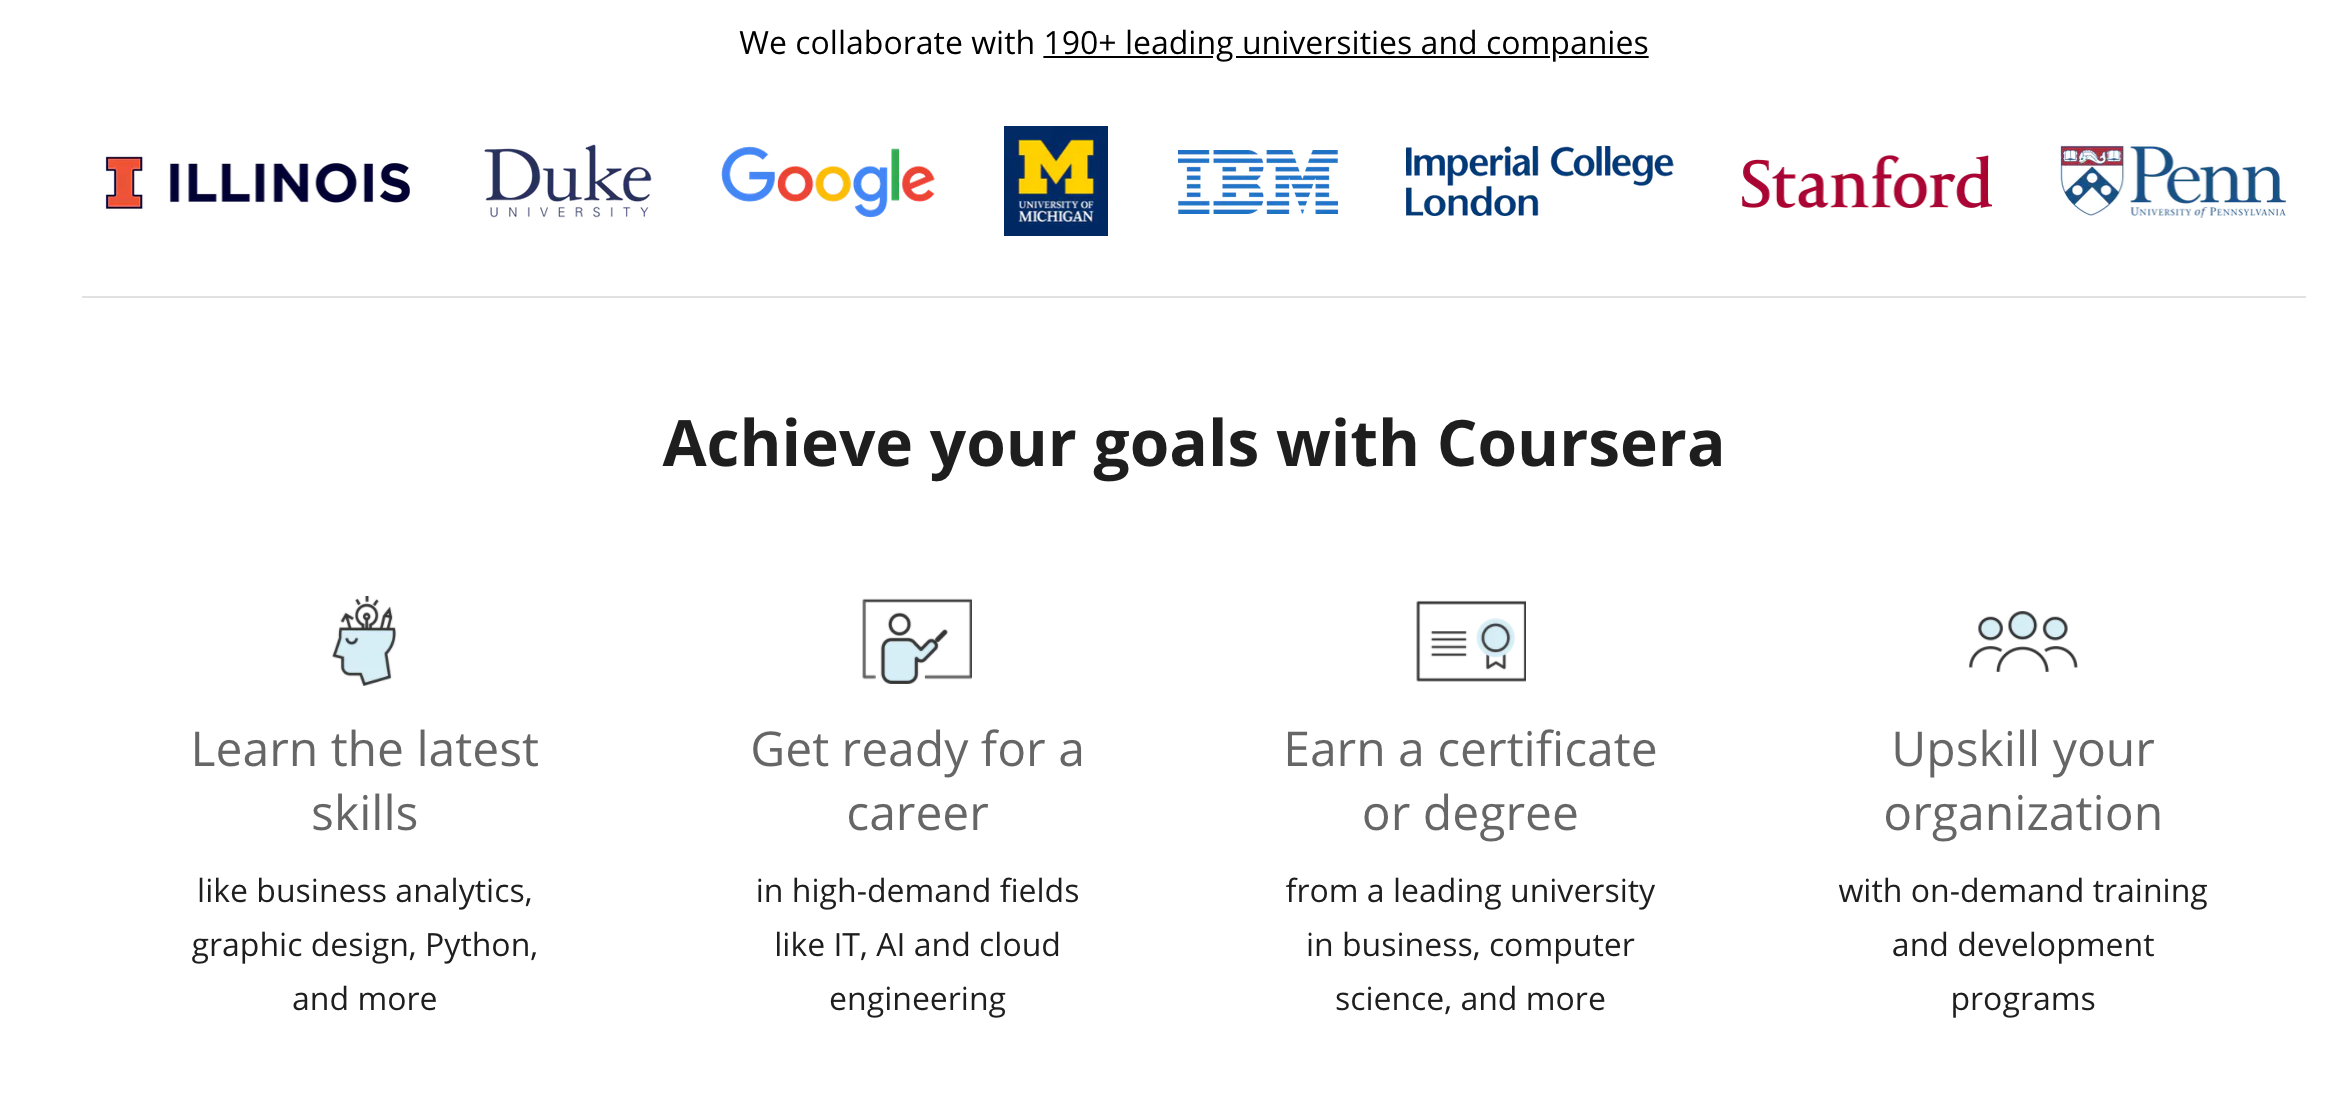
Task: Click the IBM logo
Action: click(1257, 182)
